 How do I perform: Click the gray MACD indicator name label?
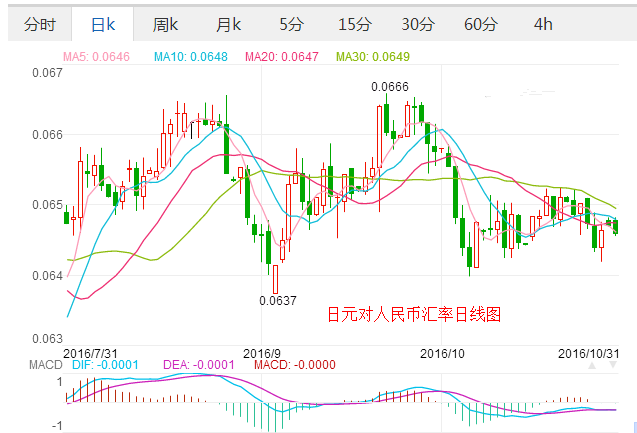click(46, 365)
